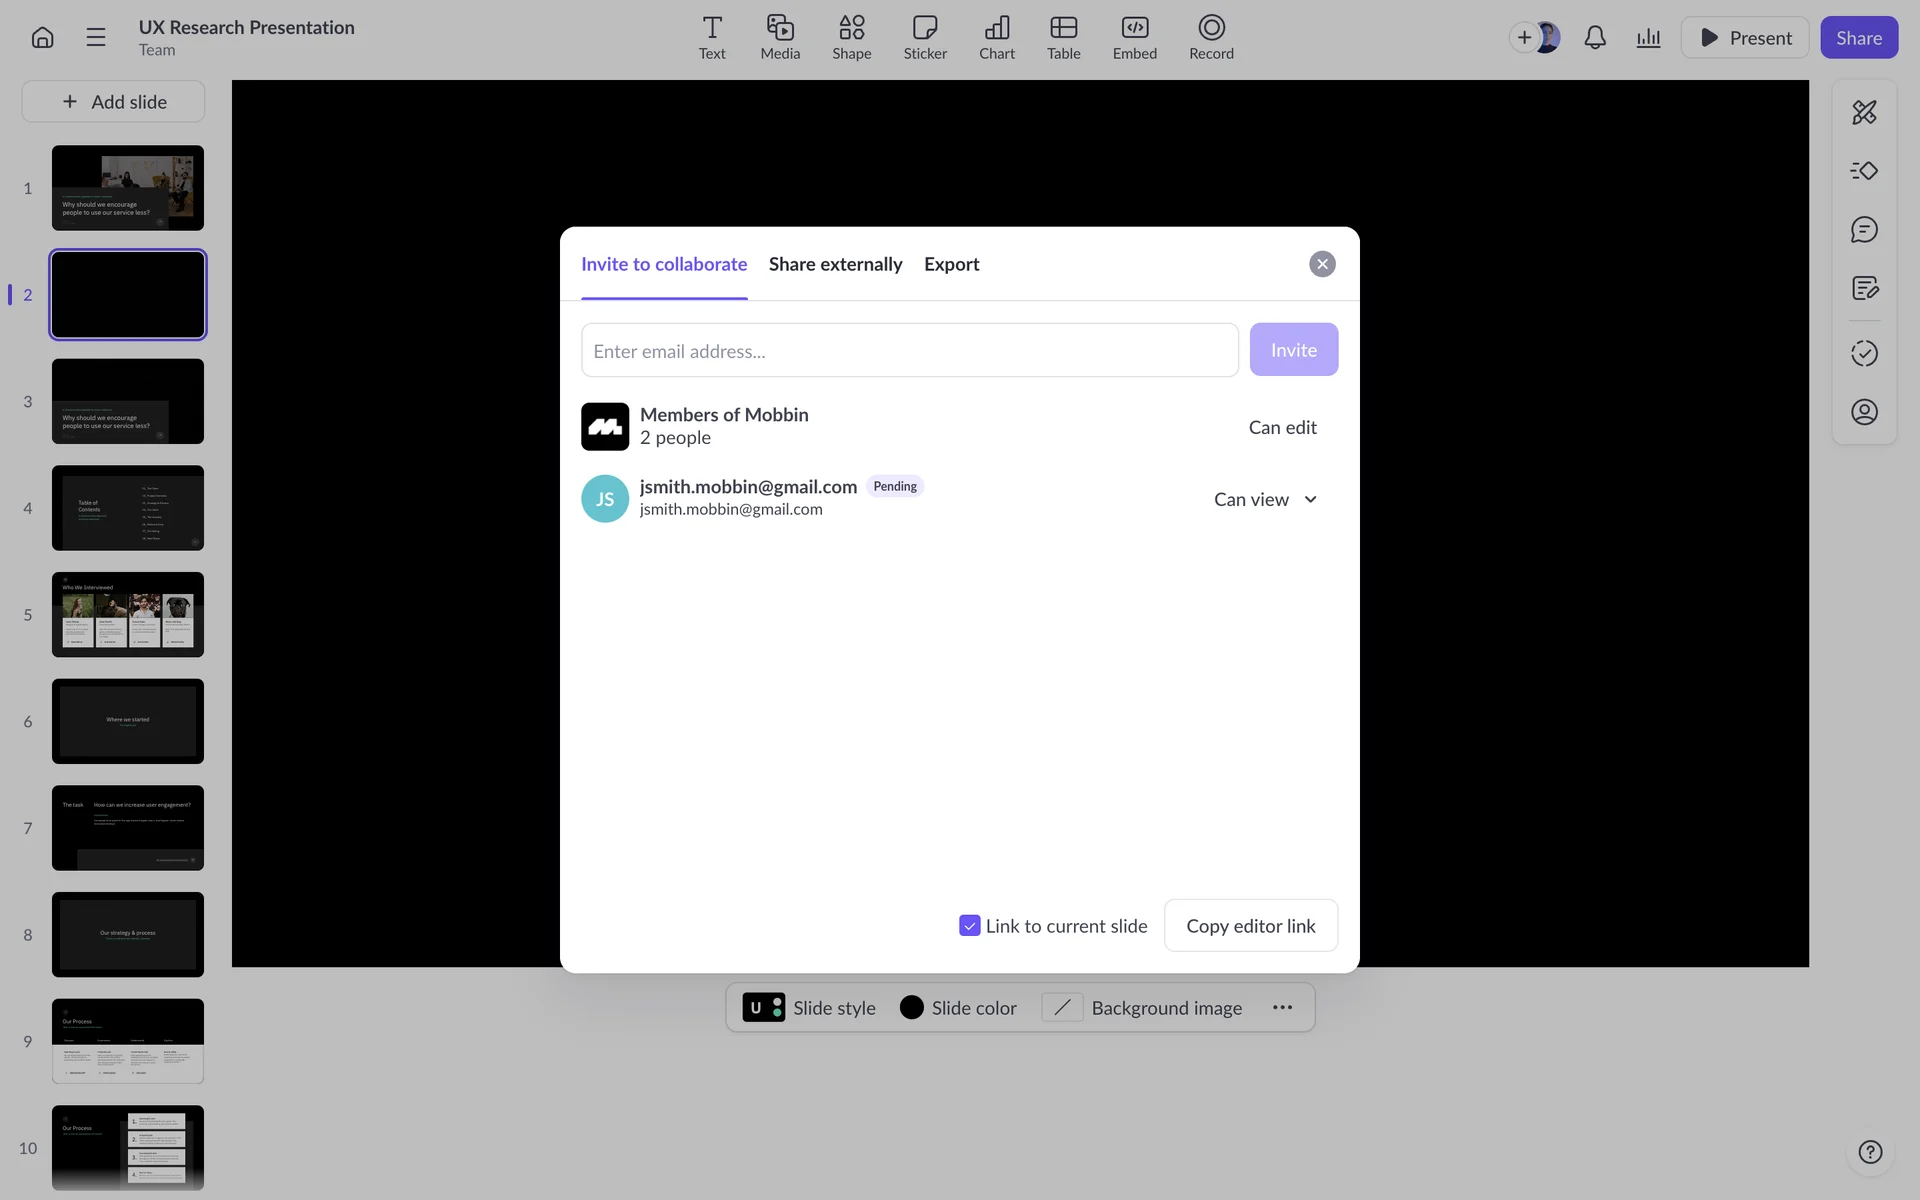The height and width of the screenshot is (1200, 1920).
Task: Toggle Link to current slide checkbox
Action: (x=969, y=926)
